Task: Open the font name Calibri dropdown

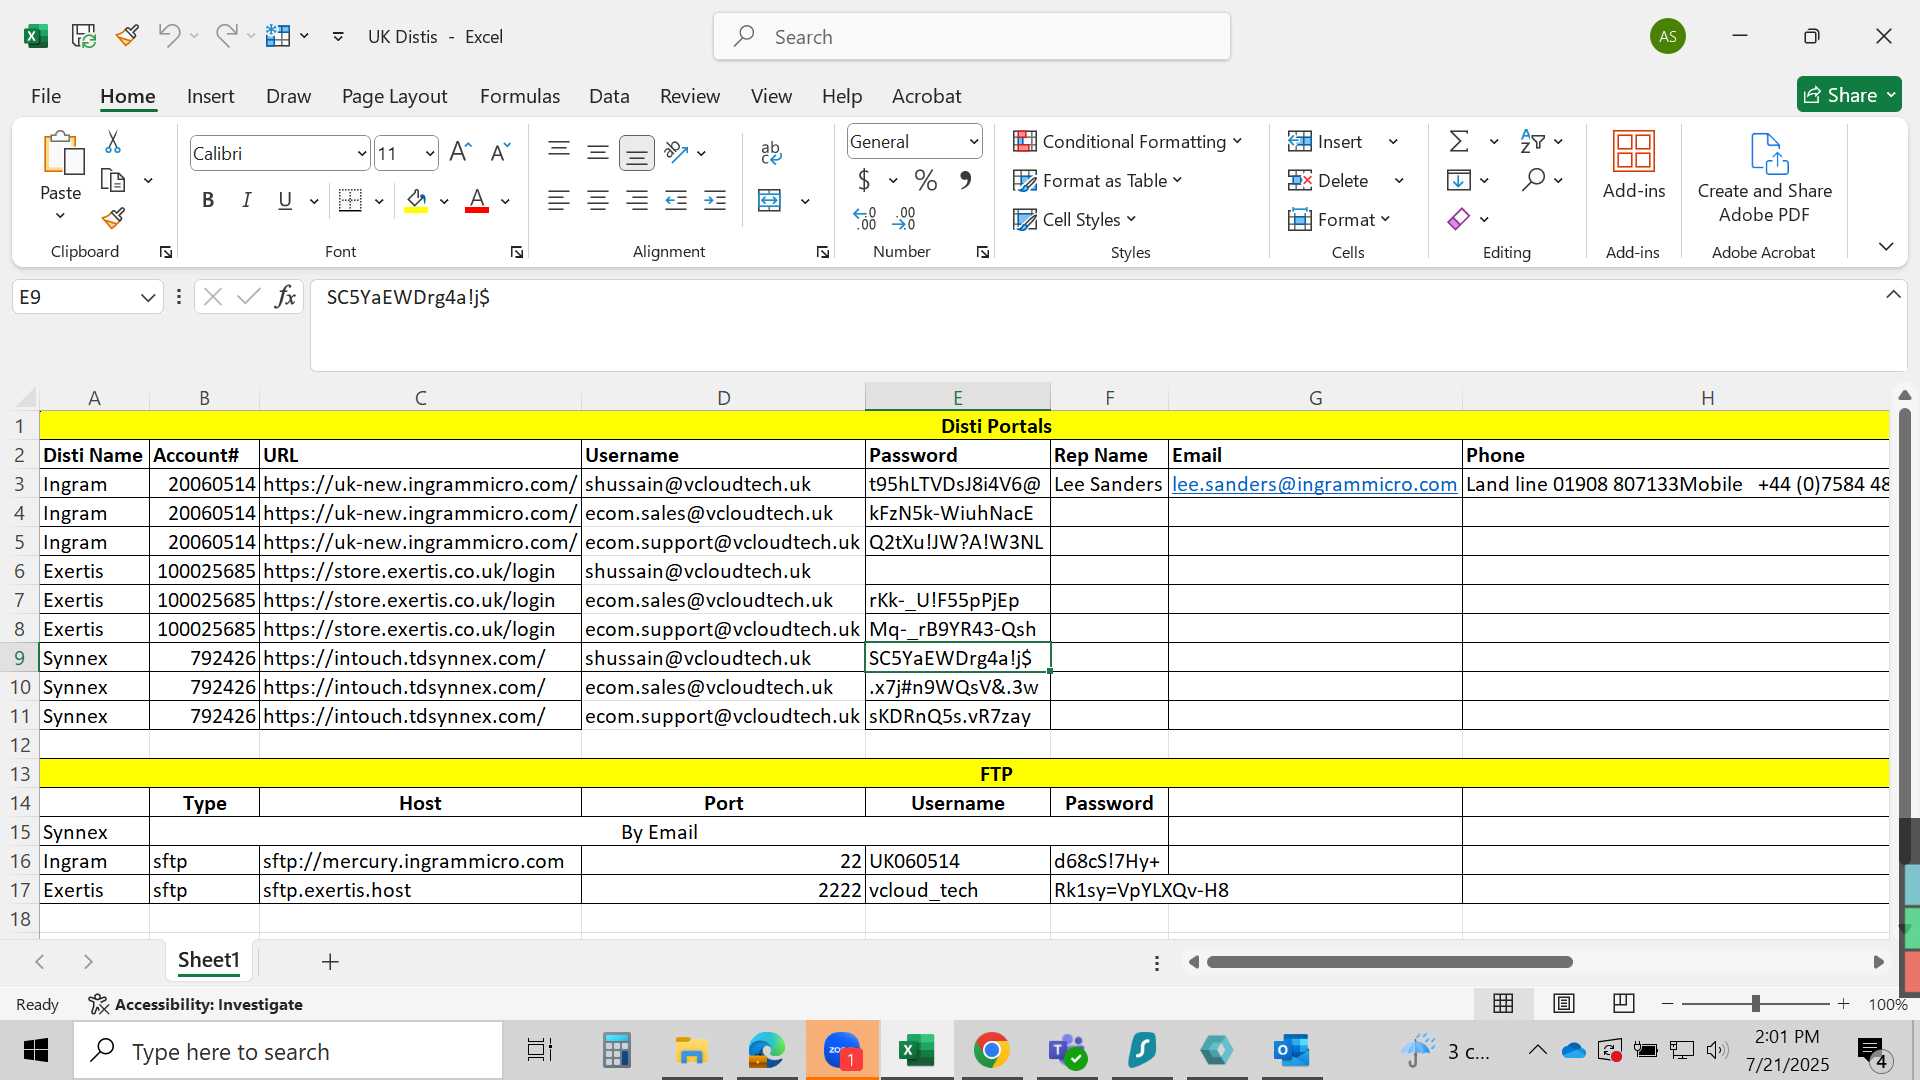Action: tap(362, 153)
